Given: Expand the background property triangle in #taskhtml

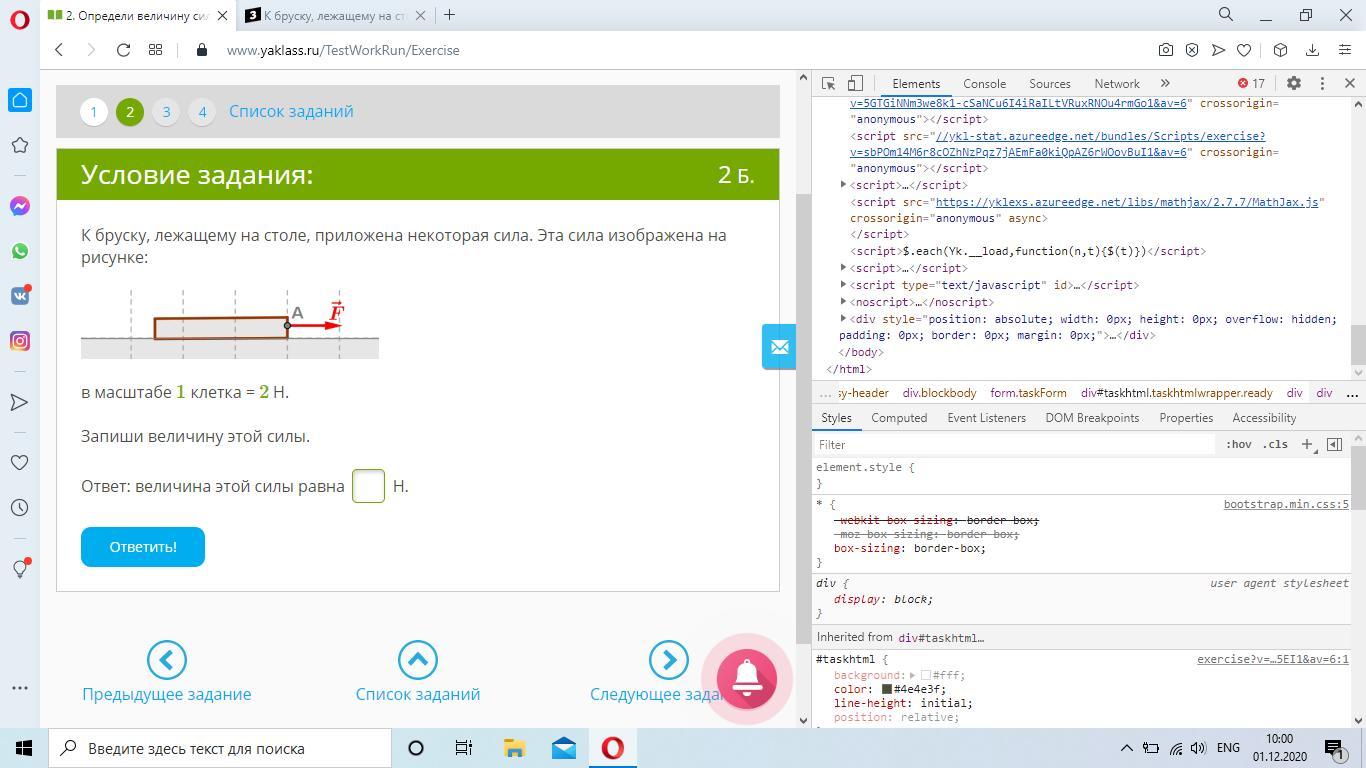Looking at the screenshot, I should click(x=912, y=676).
